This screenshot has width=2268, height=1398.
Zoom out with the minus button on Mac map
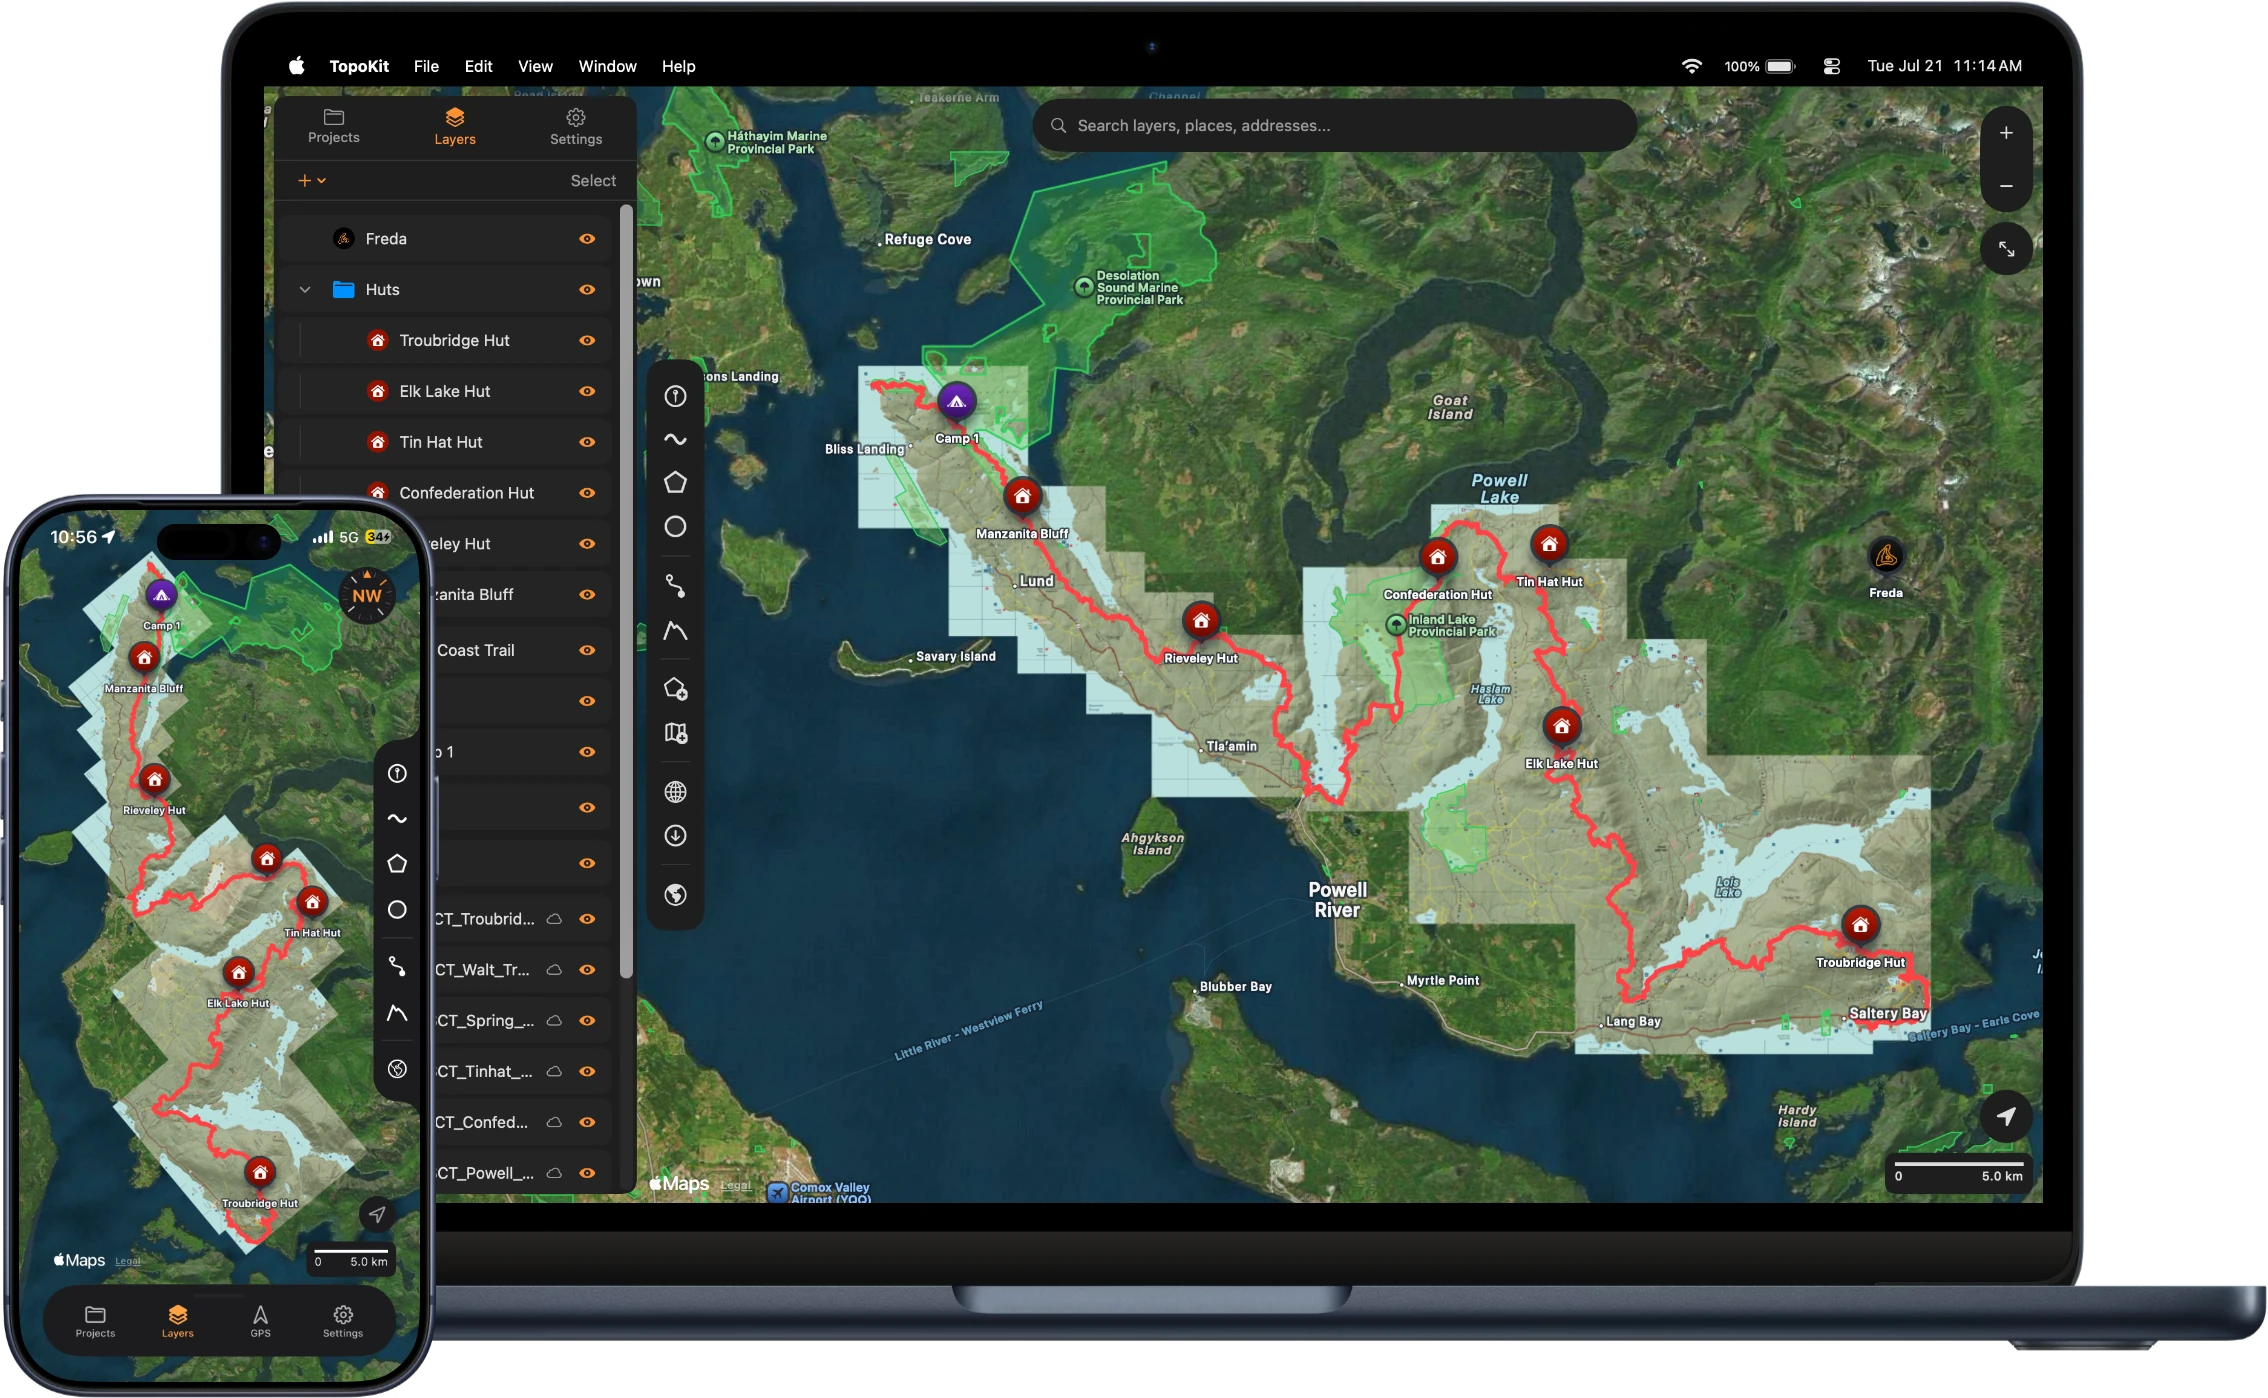[x=2006, y=186]
